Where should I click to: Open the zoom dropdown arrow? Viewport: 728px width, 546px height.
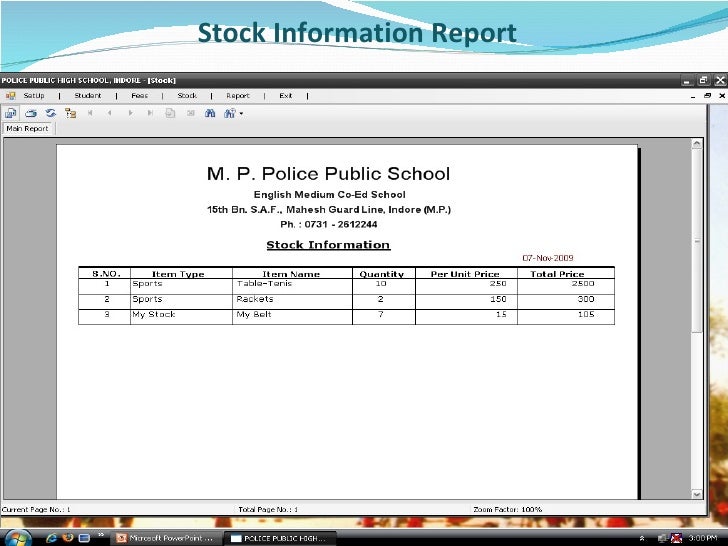(x=241, y=113)
